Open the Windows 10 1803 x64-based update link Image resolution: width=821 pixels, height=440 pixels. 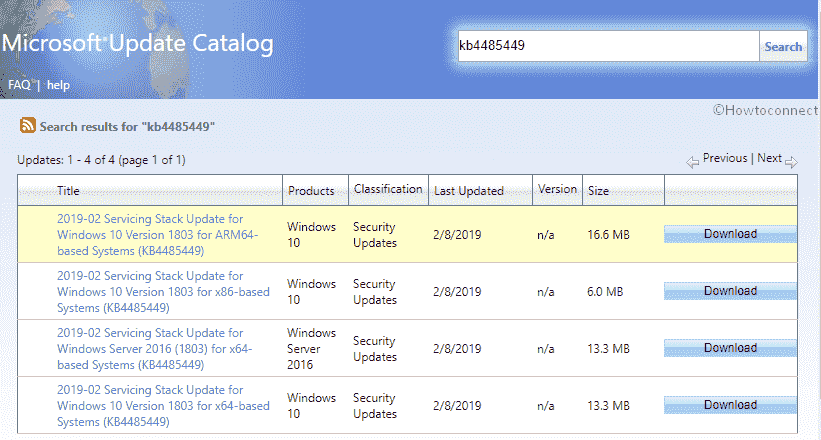163,406
